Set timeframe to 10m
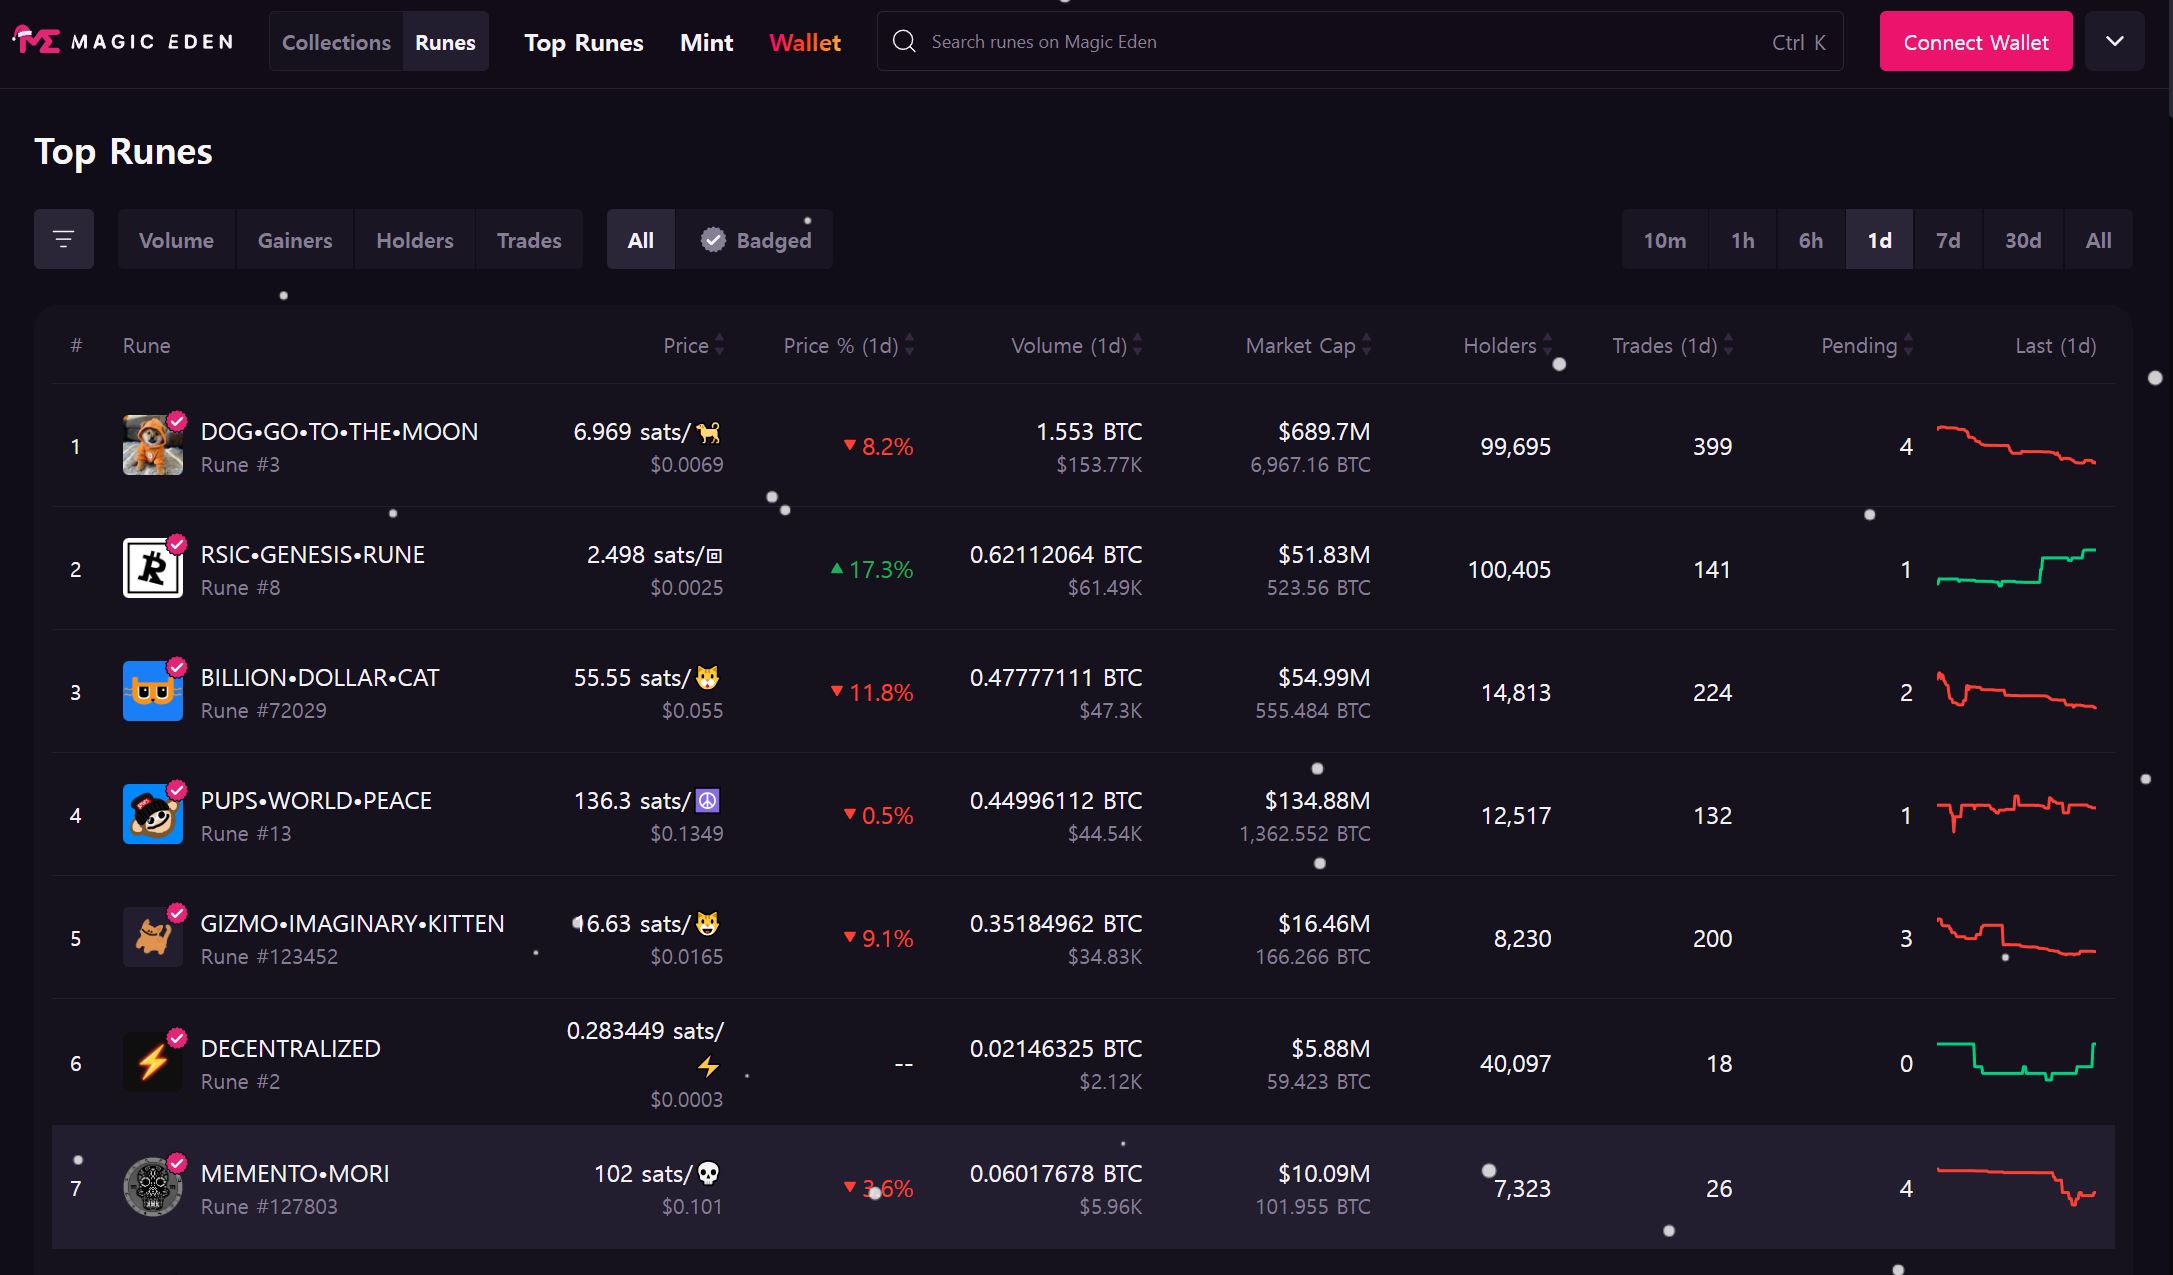 [x=1665, y=240]
